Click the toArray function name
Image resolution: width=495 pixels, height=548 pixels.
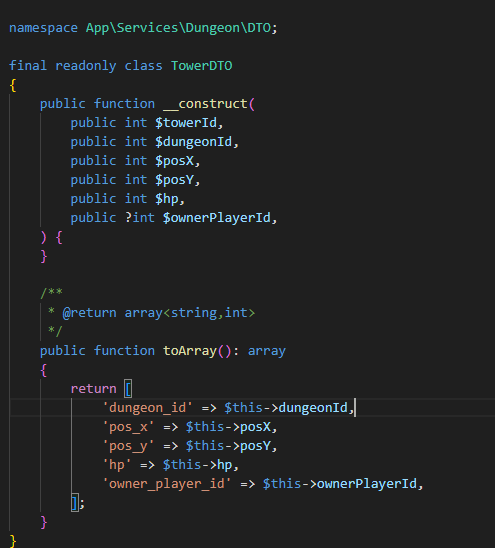(190, 351)
